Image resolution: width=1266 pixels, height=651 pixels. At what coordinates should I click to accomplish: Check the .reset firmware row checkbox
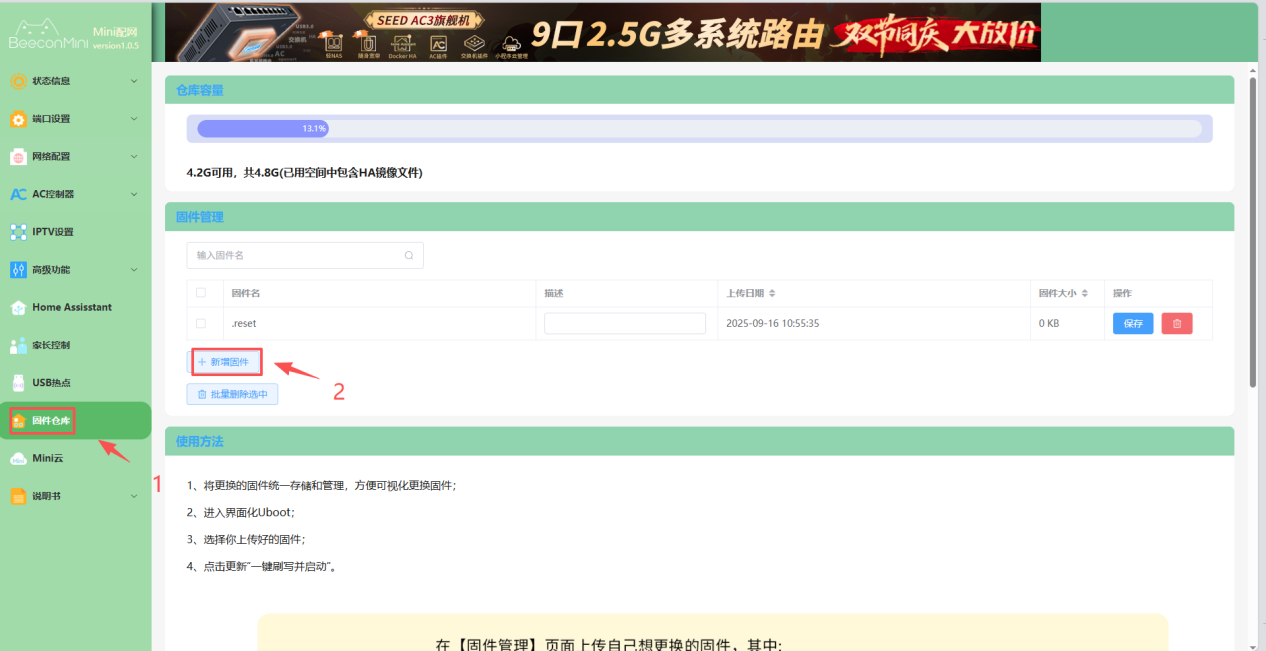click(201, 324)
